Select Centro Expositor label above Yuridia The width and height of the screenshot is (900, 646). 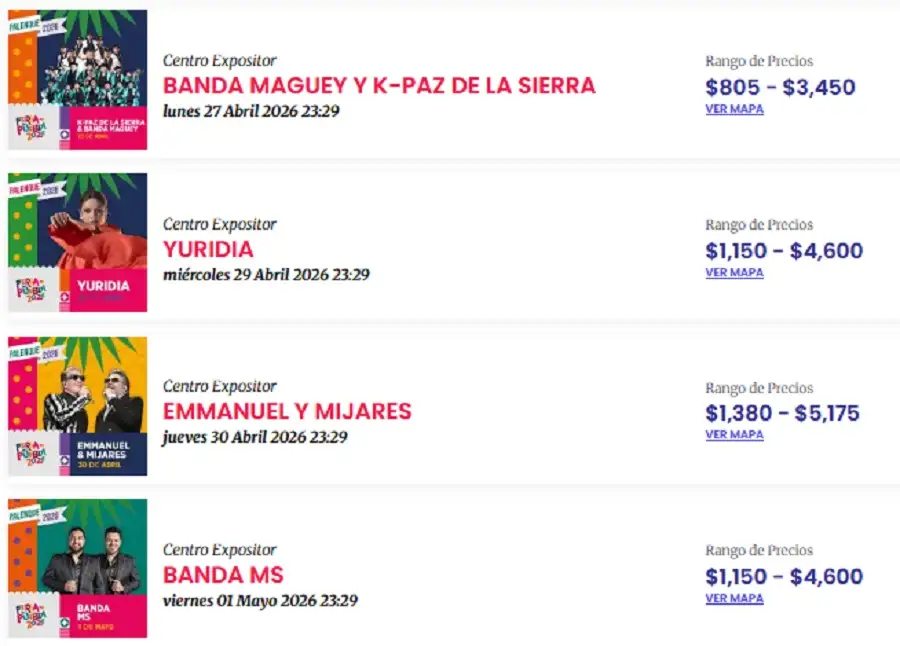tap(220, 224)
